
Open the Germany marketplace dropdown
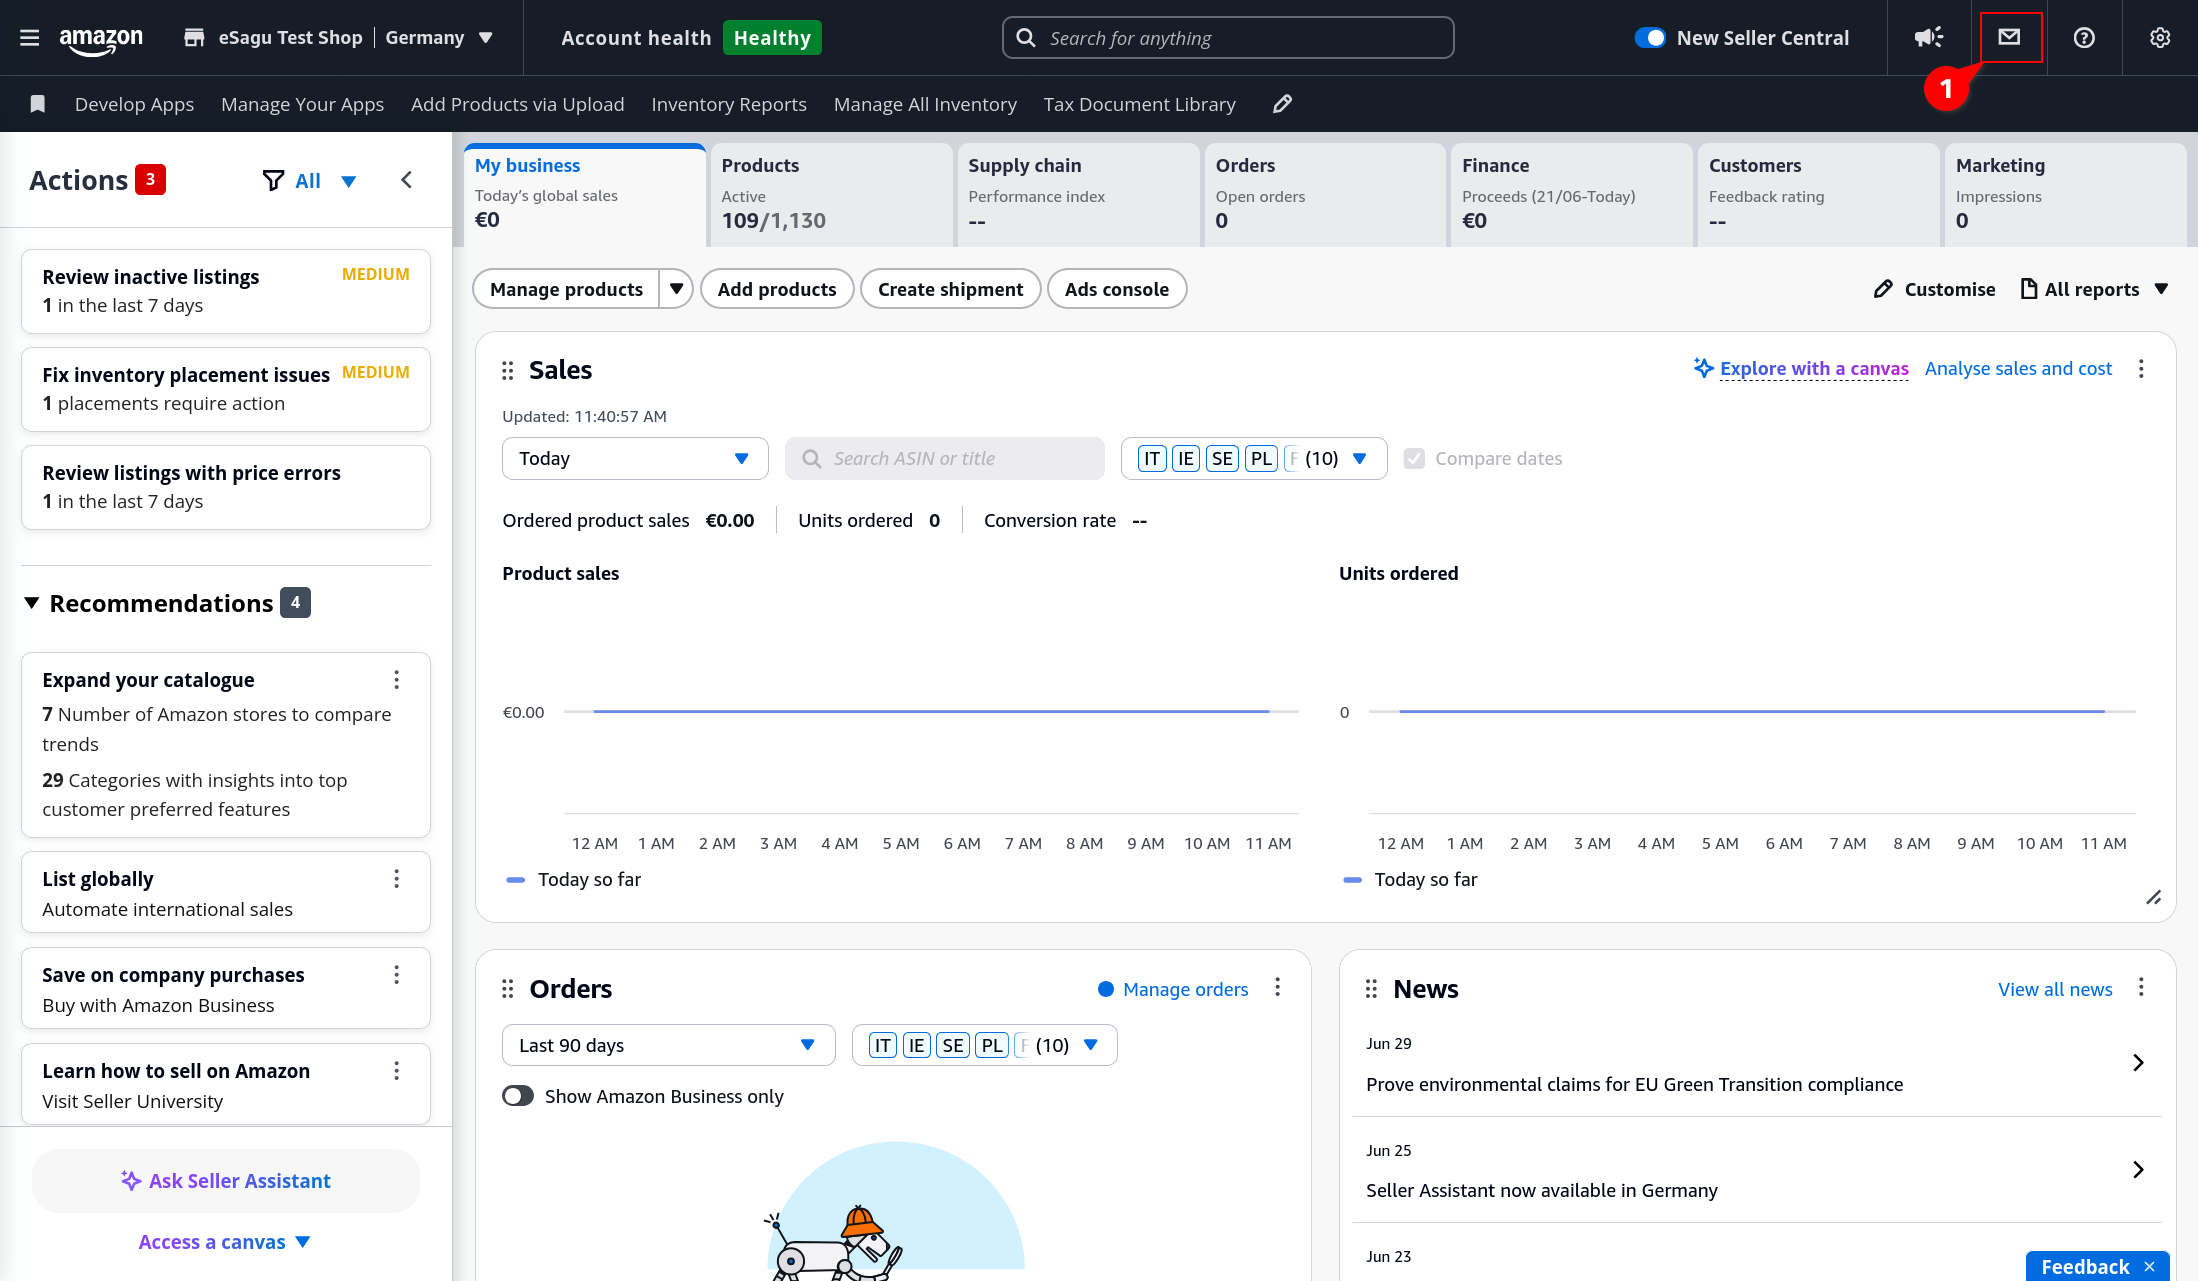point(439,38)
